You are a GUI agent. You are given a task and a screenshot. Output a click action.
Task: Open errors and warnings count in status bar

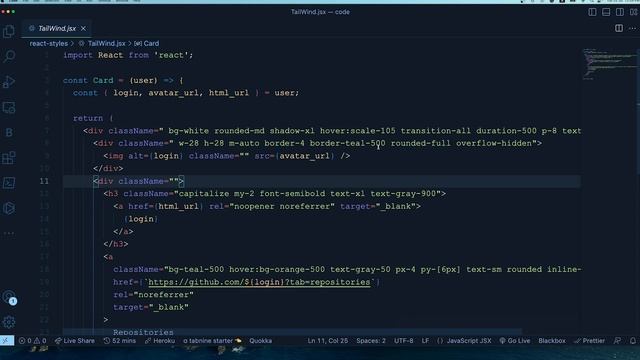pyautogui.click(x=33, y=340)
